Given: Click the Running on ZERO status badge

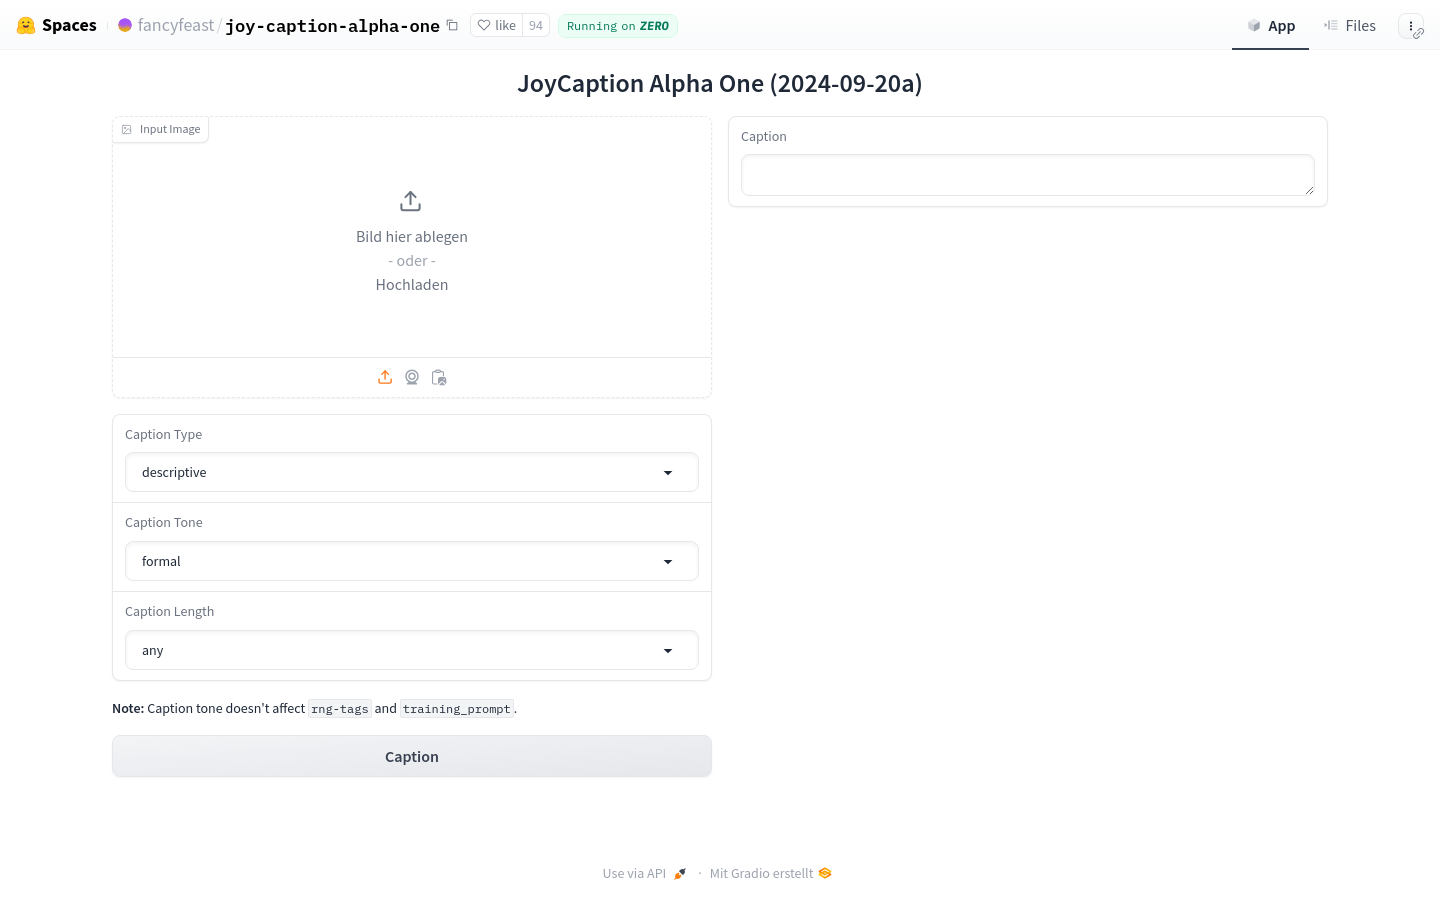Looking at the screenshot, I should point(618,26).
